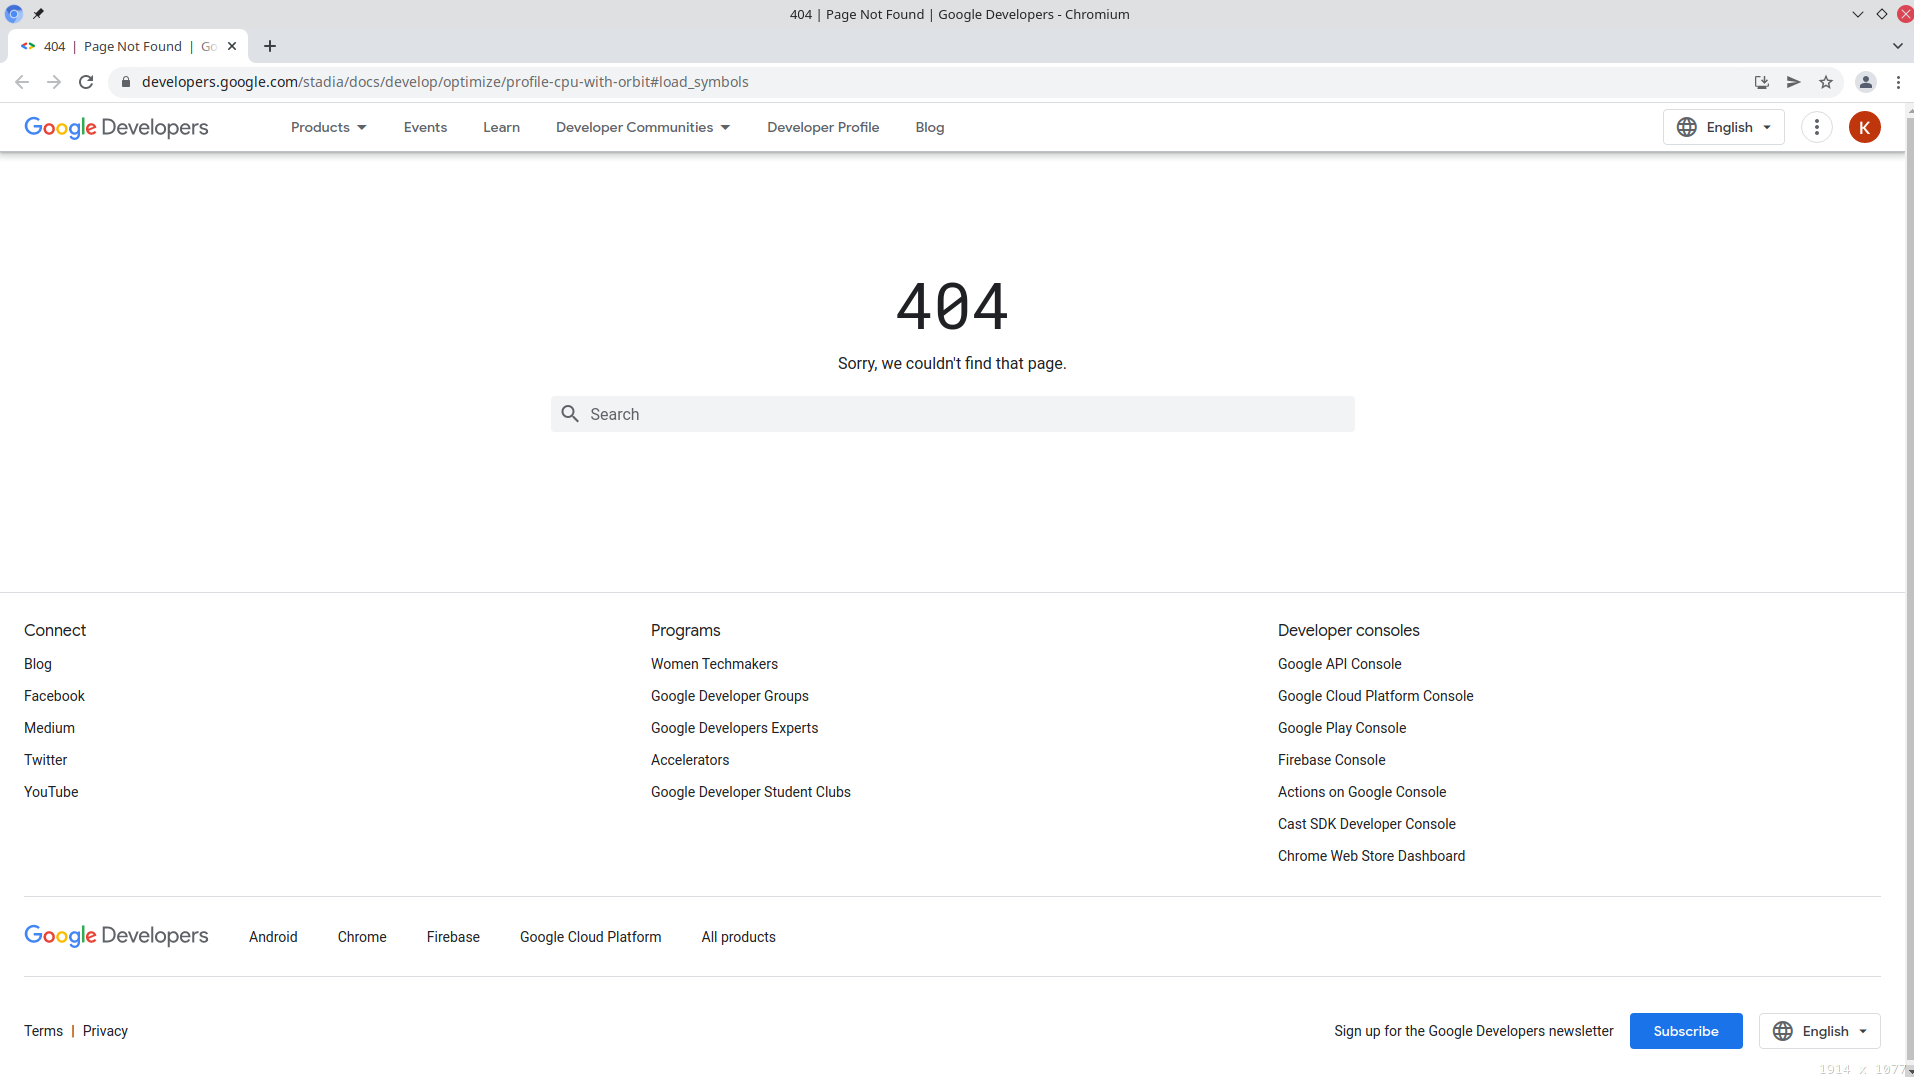Viewport: 1914px width, 1077px height.
Task: Click the browser forward arrow
Action: [54, 82]
